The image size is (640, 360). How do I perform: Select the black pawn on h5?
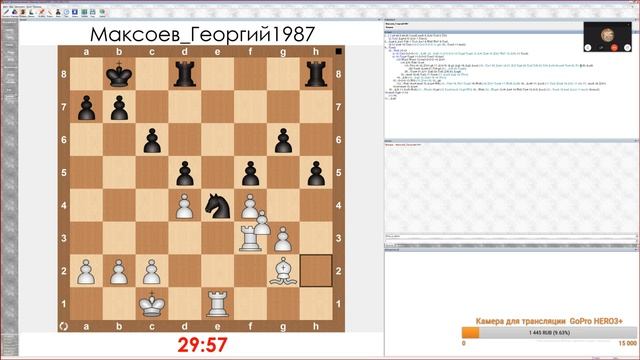(316, 173)
